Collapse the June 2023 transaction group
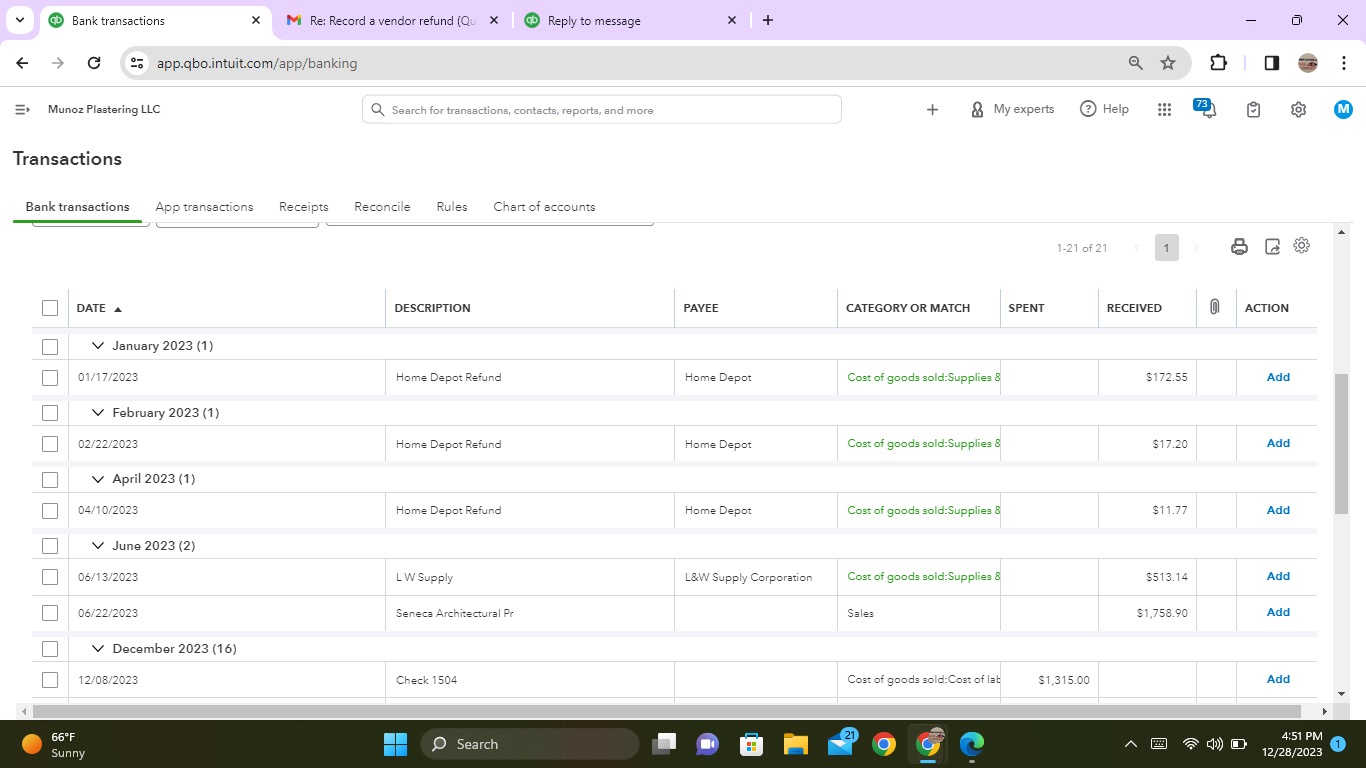 [98, 545]
